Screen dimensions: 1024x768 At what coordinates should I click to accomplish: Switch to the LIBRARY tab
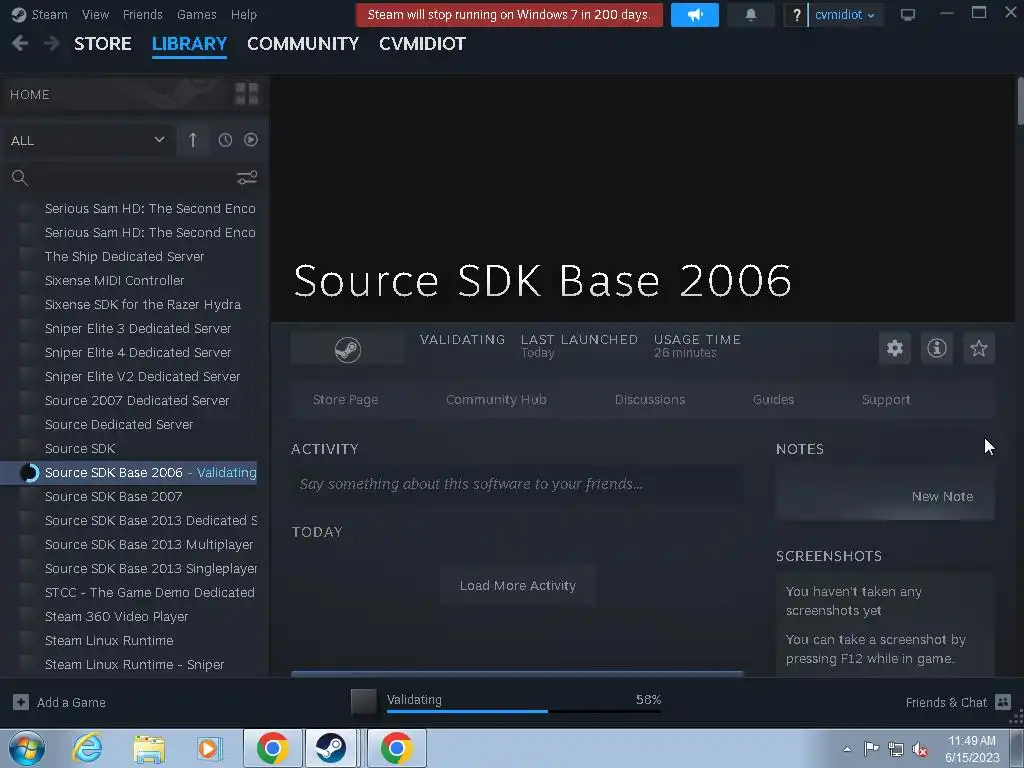189,44
